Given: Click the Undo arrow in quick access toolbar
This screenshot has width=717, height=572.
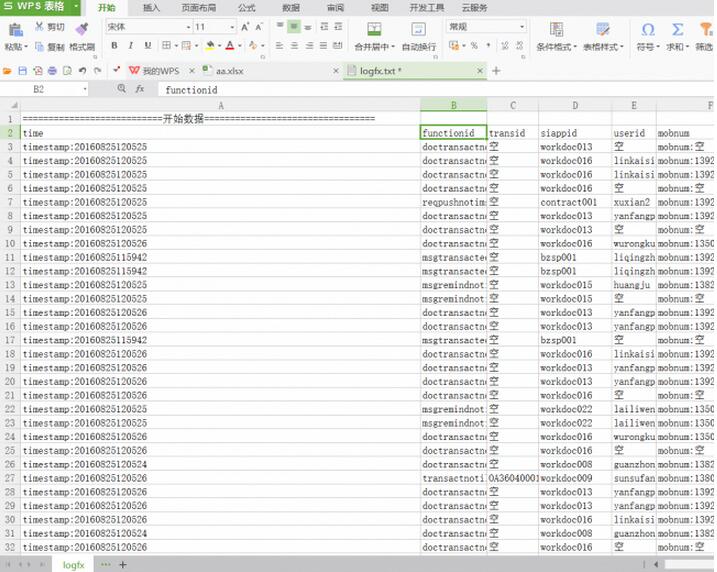Looking at the screenshot, I should 82,71.
